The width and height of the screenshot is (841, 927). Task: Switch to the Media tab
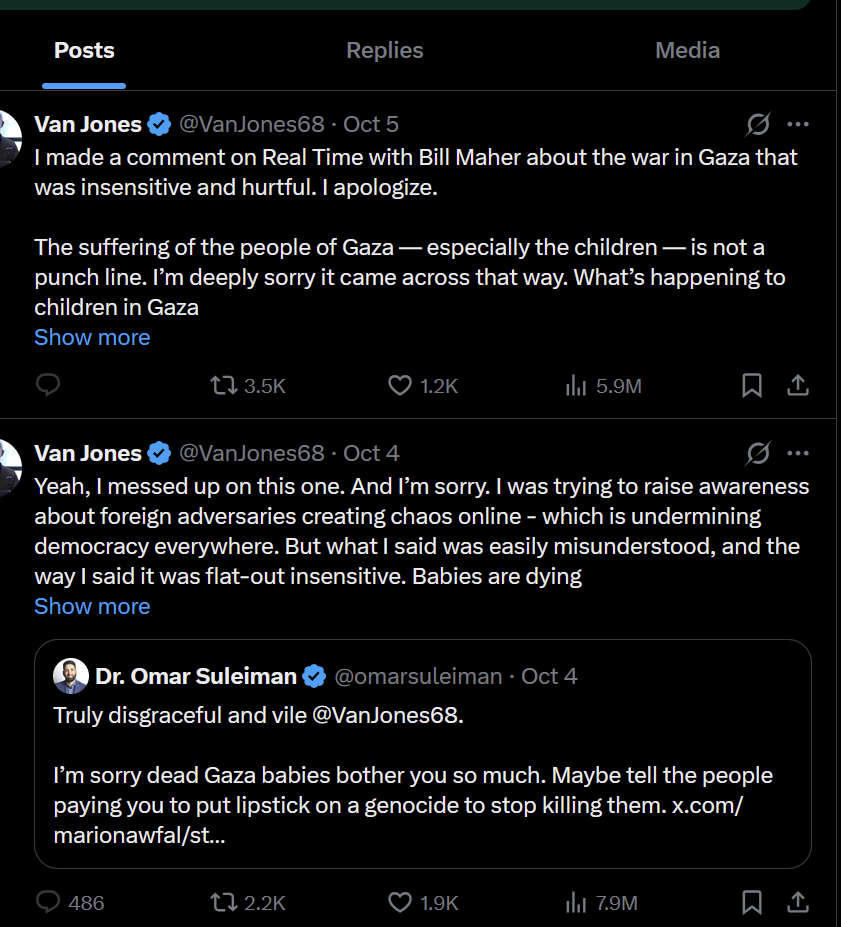point(687,50)
